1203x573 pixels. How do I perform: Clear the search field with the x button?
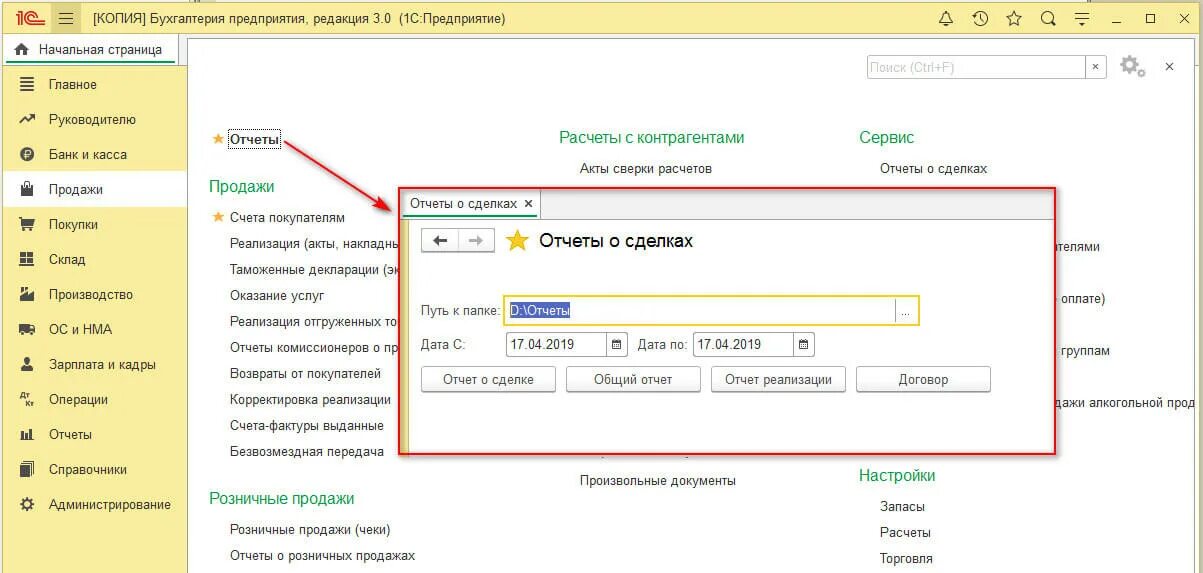[1096, 67]
